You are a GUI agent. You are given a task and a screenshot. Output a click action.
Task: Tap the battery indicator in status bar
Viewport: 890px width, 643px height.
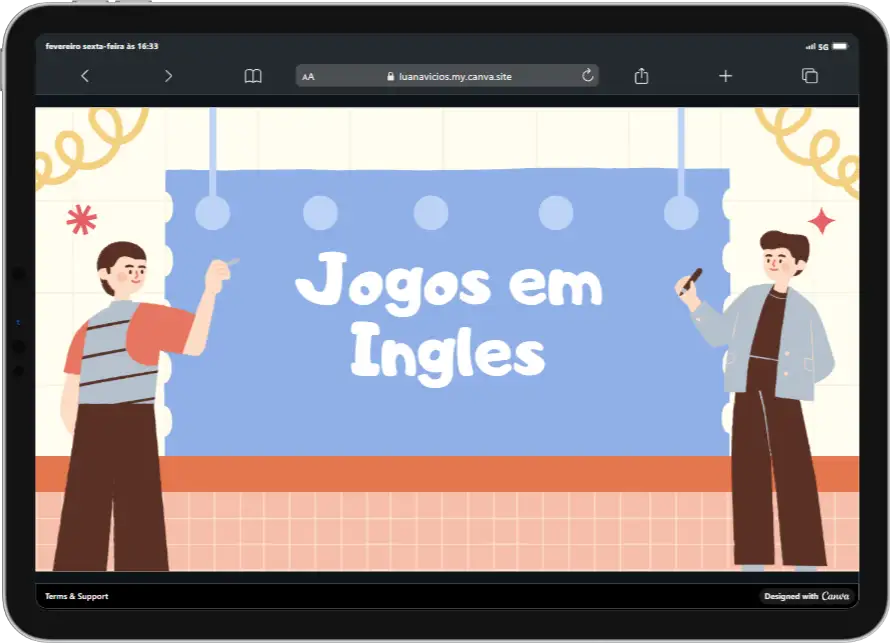[x=840, y=47]
